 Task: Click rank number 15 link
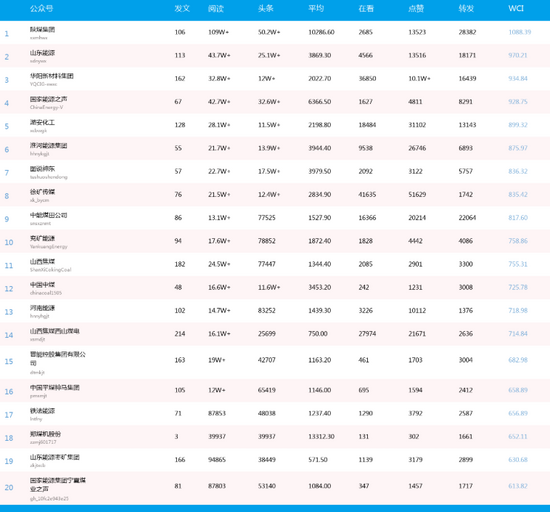[x=9, y=362]
